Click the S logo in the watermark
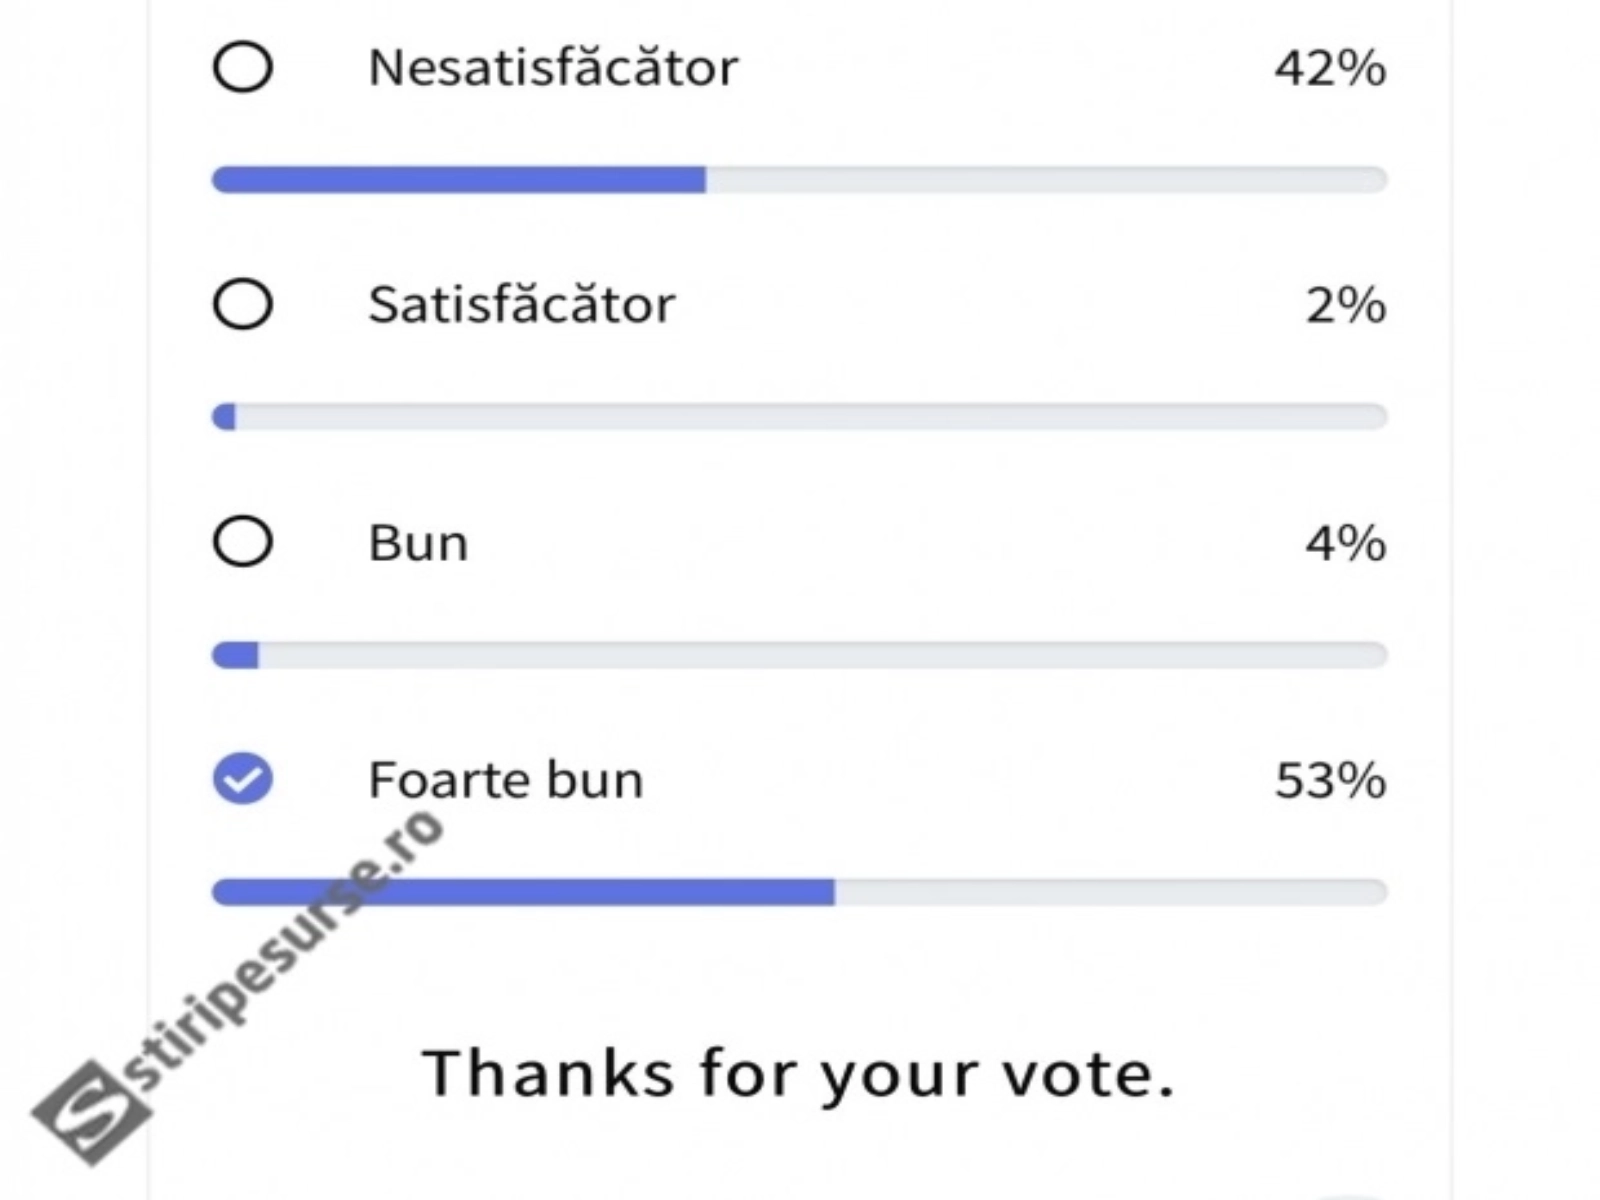Screen dimensions: 1600x1200 (x=92, y=1113)
